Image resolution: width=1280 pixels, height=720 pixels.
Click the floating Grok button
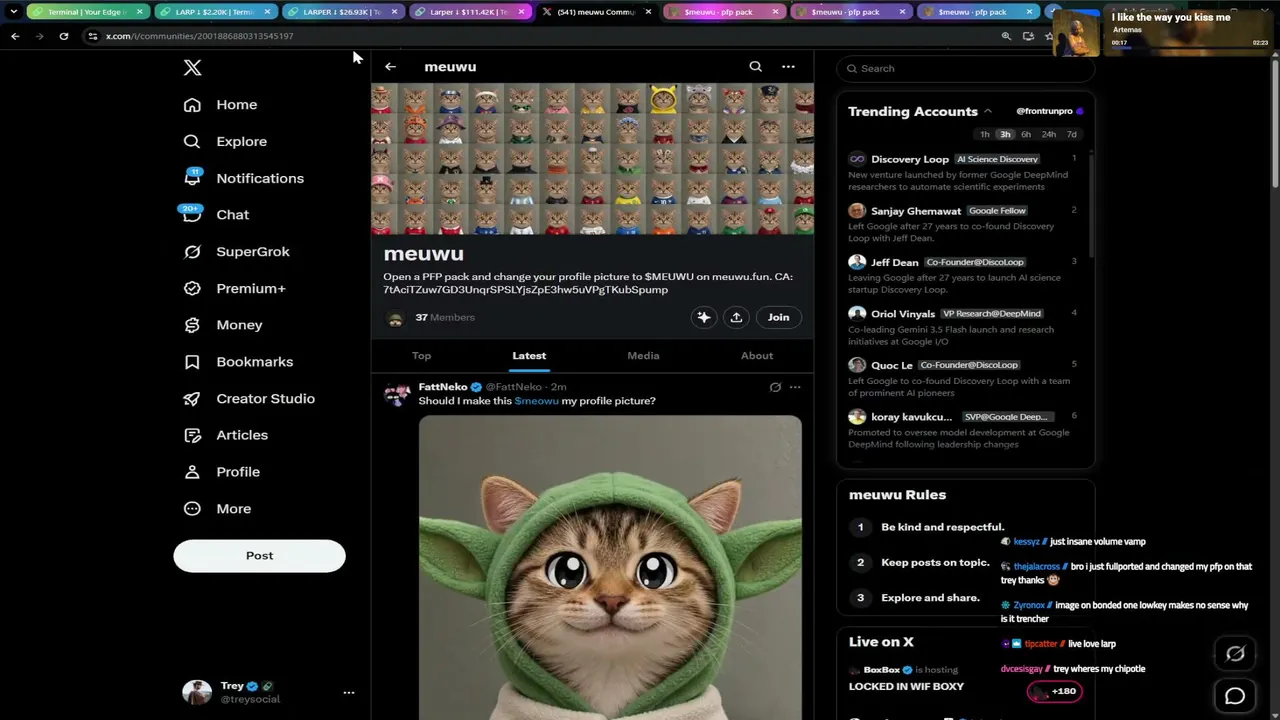pyautogui.click(x=1235, y=654)
